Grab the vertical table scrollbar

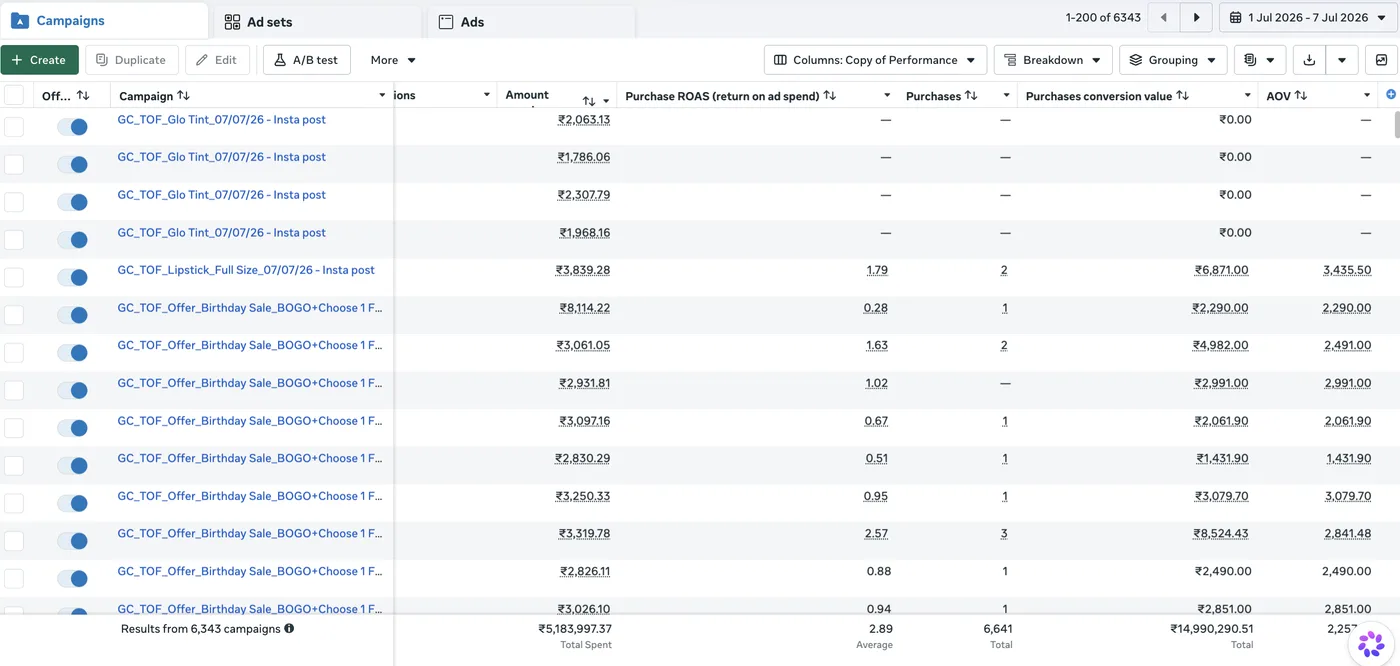click(x=1396, y=125)
